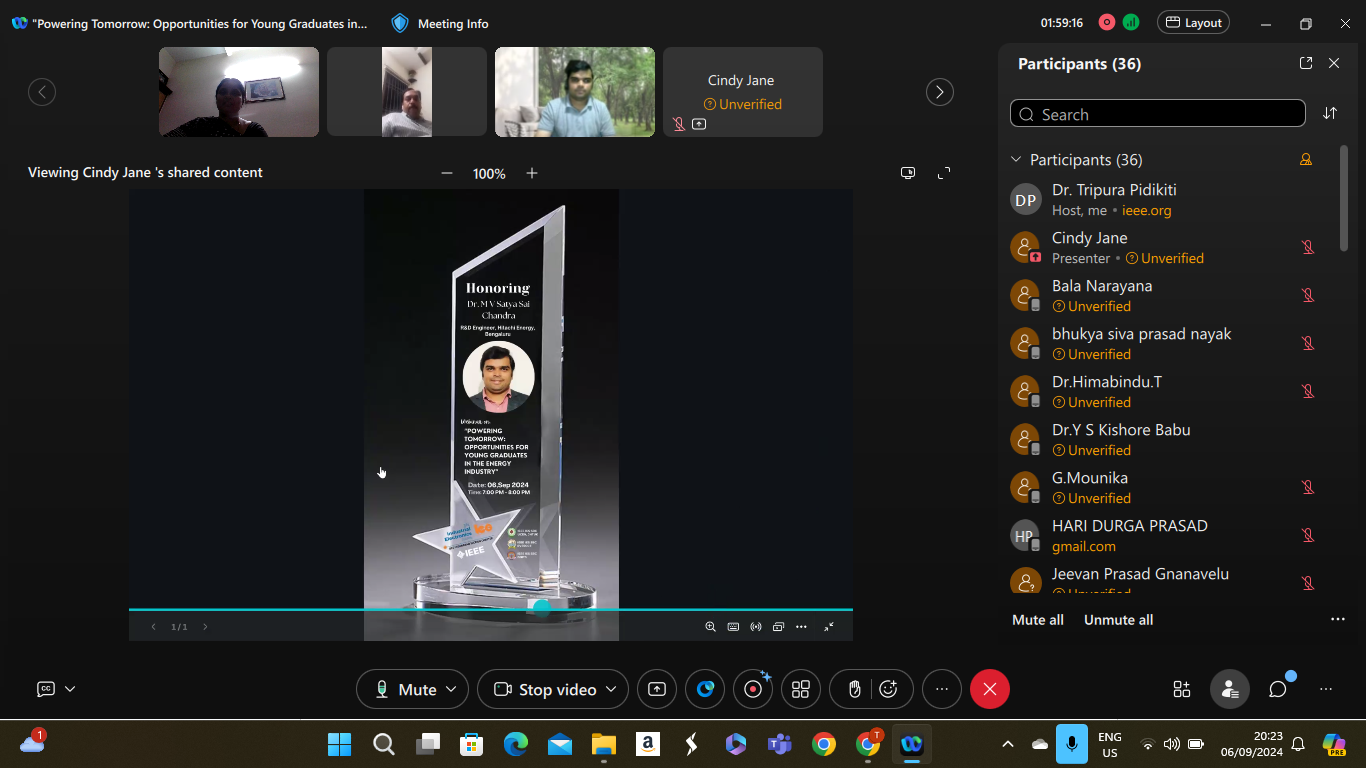Open the more options menu in control bar
Viewport: 1366px width, 768px height.
coord(941,689)
